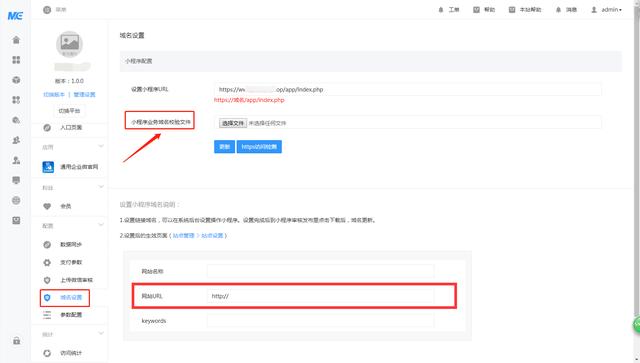Image resolution: width=640 pixels, height=363 pixels.
Task: Click the 管理设置 link
Action: click(84, 94)
